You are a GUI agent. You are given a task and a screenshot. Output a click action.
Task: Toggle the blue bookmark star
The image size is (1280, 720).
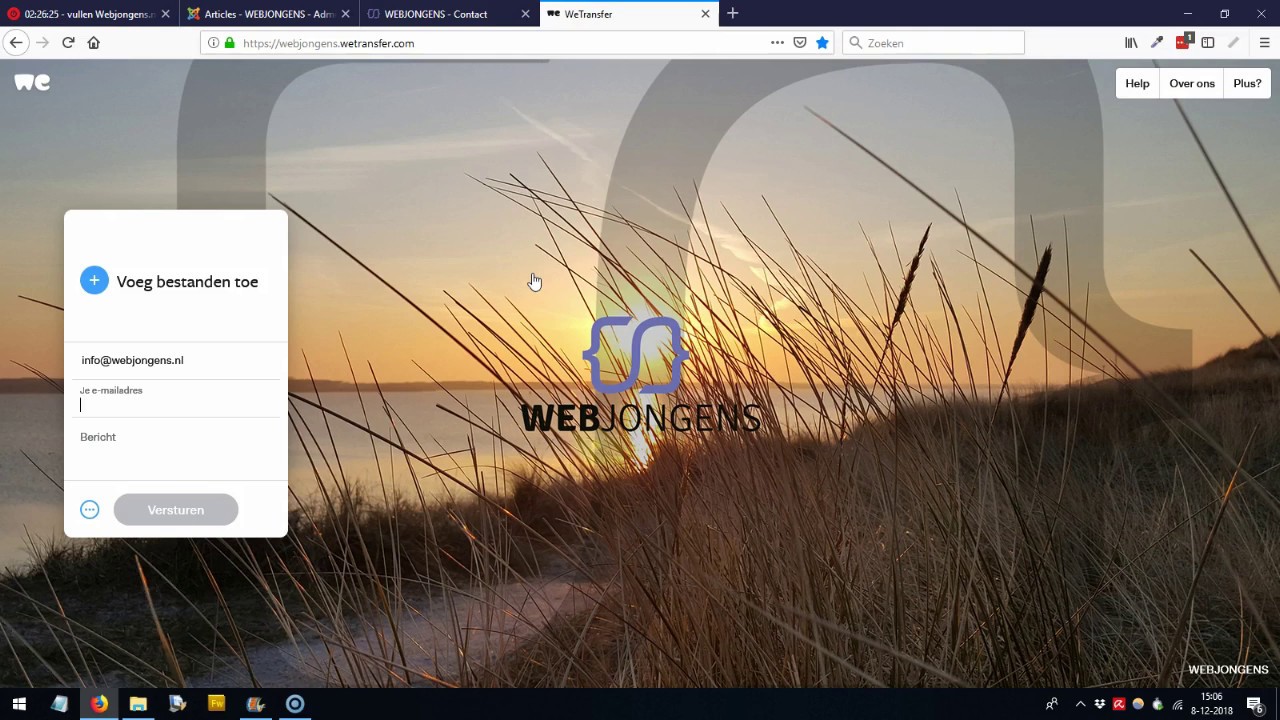click(x=822, y=43)
